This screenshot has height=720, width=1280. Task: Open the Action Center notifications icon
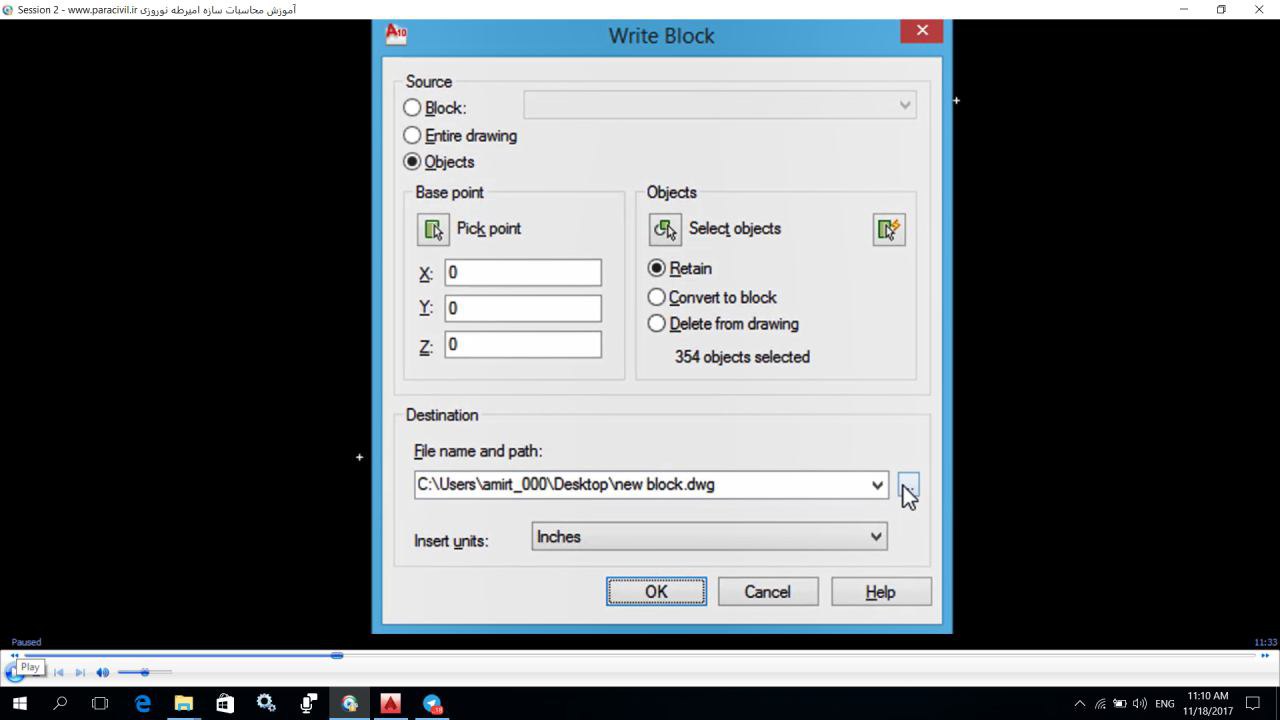tap(1252, 704)
